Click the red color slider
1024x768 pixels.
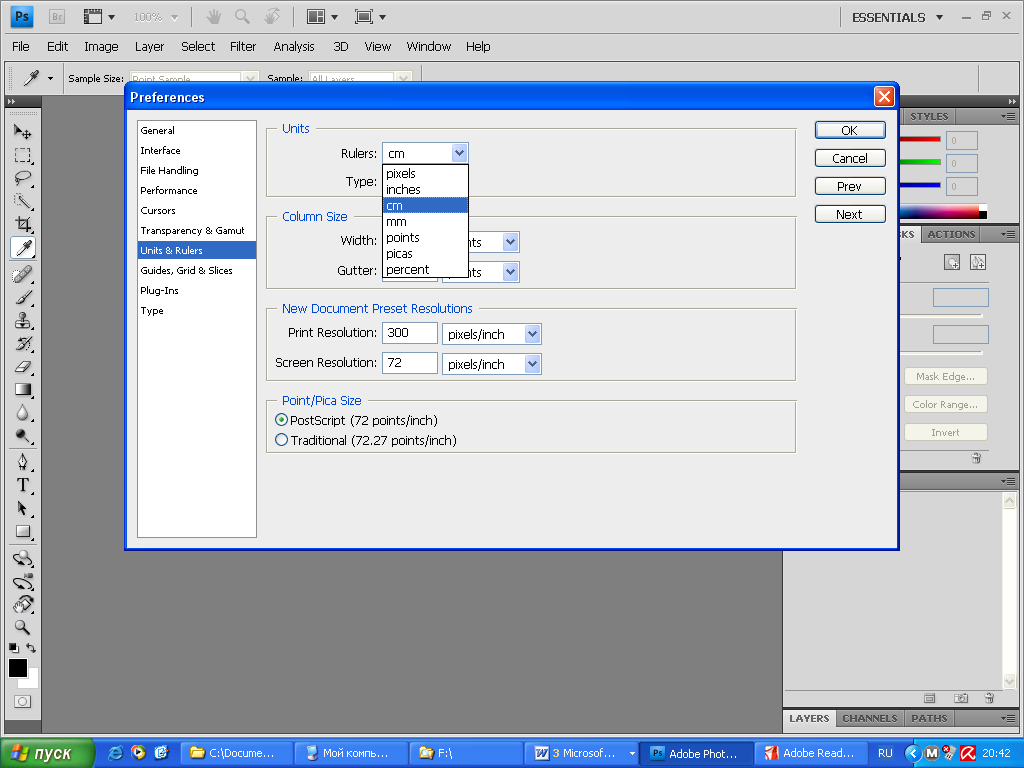tap(920, 139)
